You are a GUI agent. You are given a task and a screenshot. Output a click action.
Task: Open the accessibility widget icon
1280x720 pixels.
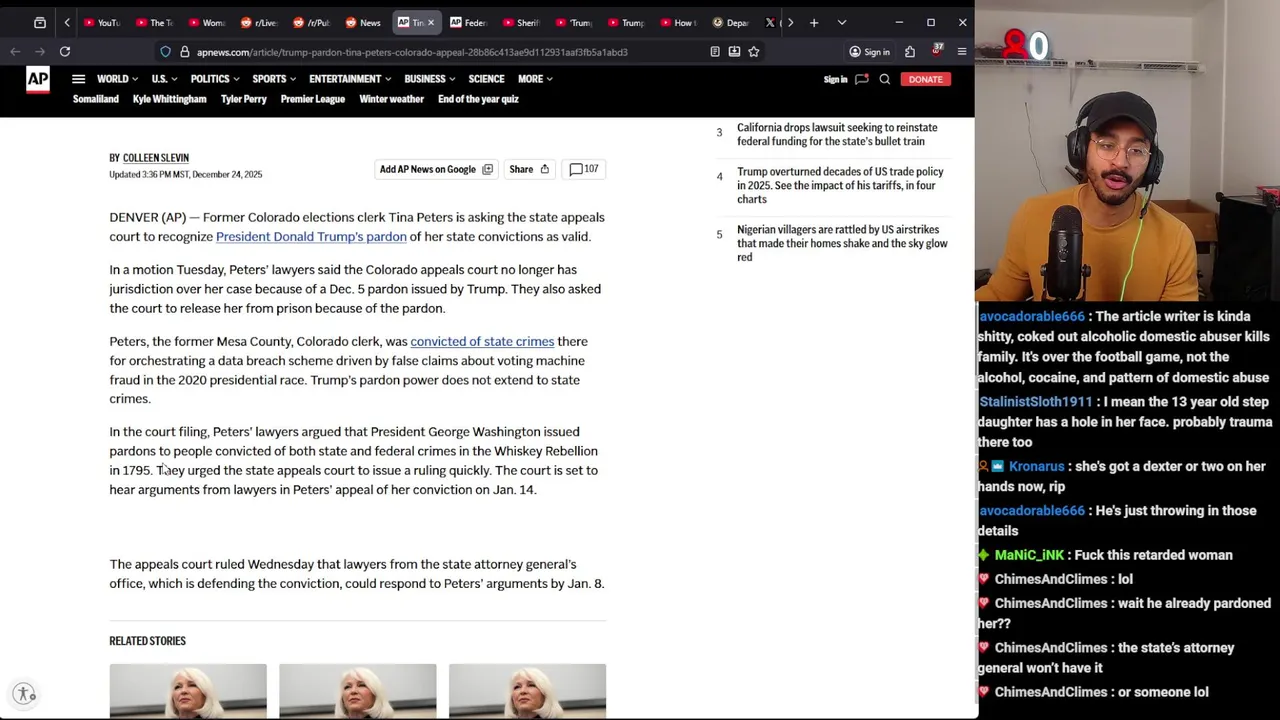pyautogui.click(x=24, y=693)
